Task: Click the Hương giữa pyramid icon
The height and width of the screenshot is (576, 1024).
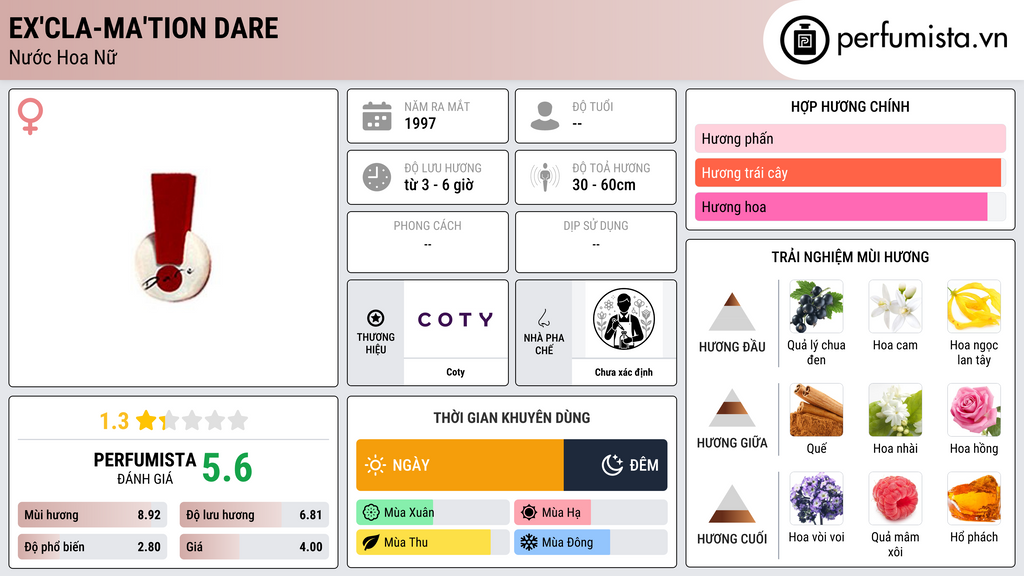Action: tap(732, 408)
